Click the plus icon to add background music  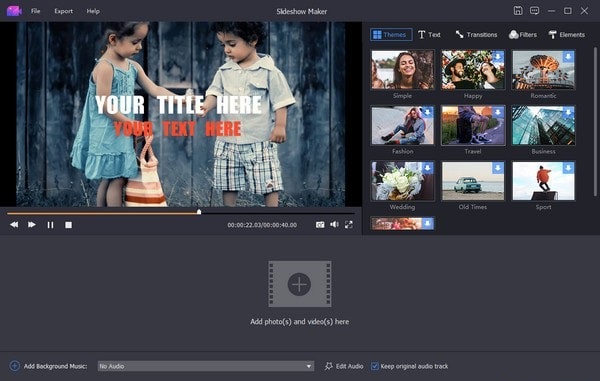click(15, 366)
